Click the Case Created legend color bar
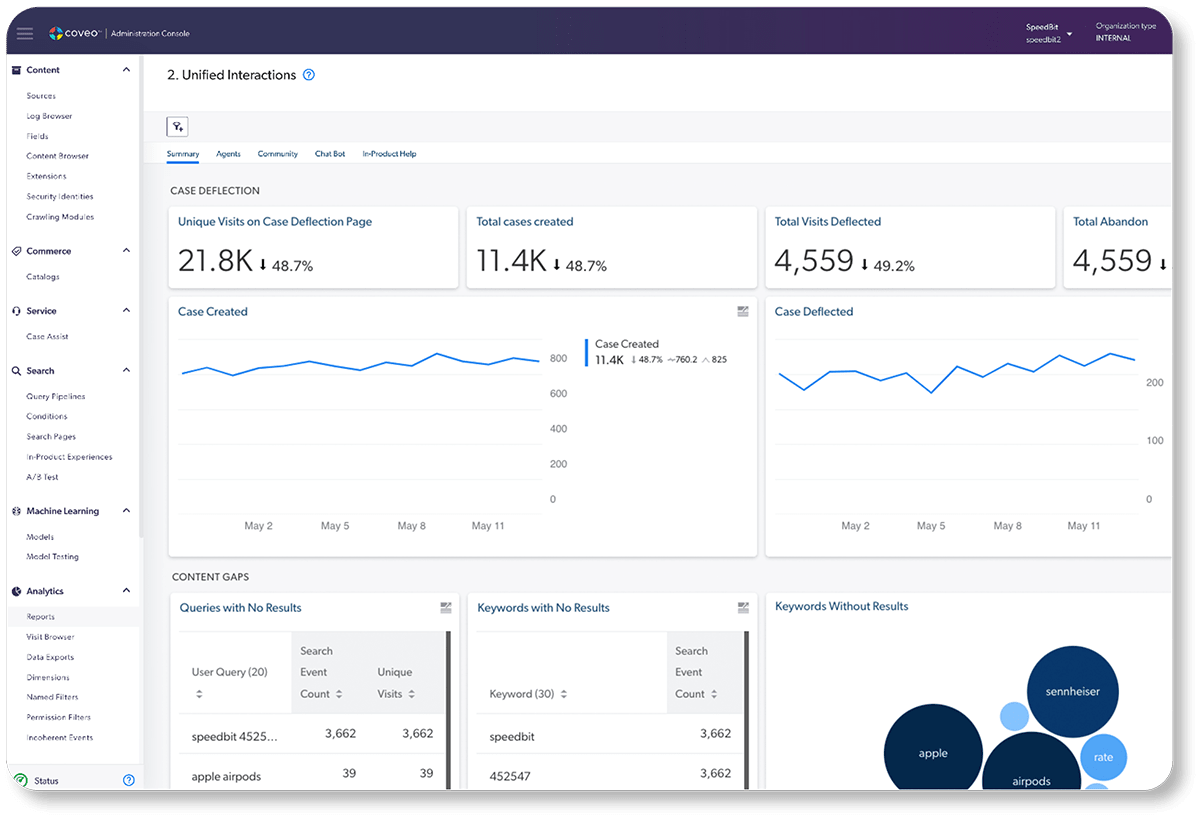The width and height of the screenshot is (1200, 816). [586, 352]
